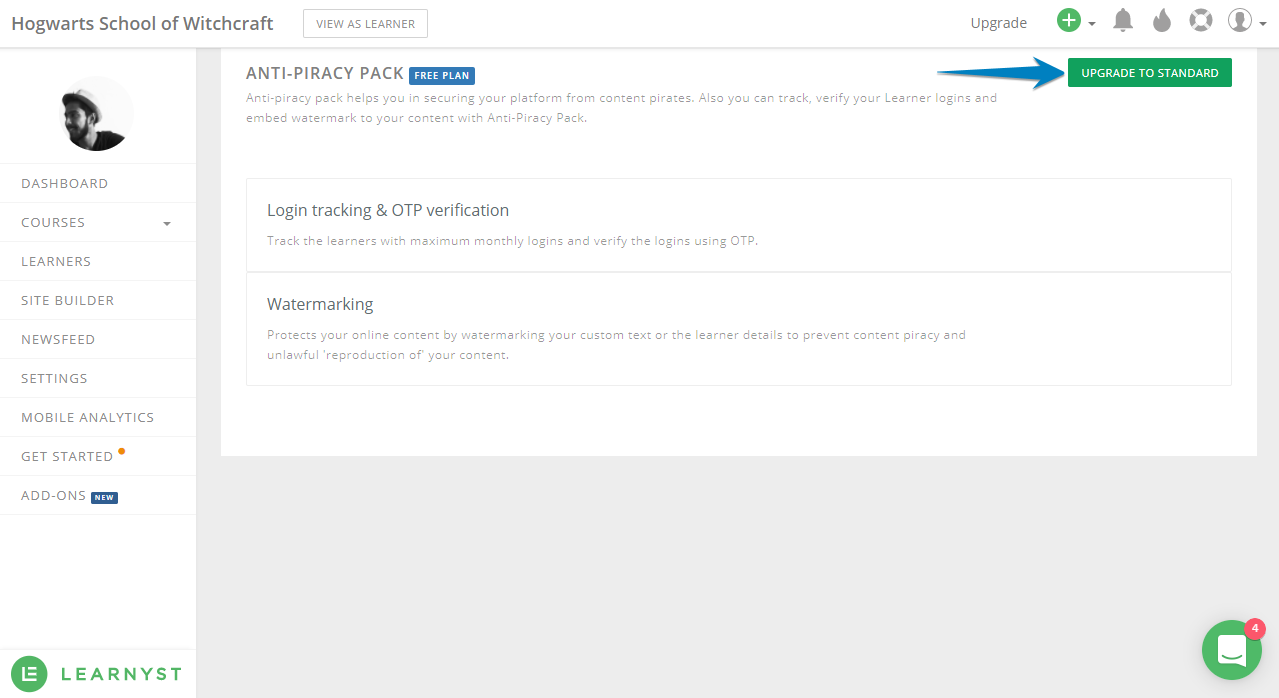Viewport: 1279px width, 698px height.
Task: Open the Watermarking option
Action: [738, 329]
